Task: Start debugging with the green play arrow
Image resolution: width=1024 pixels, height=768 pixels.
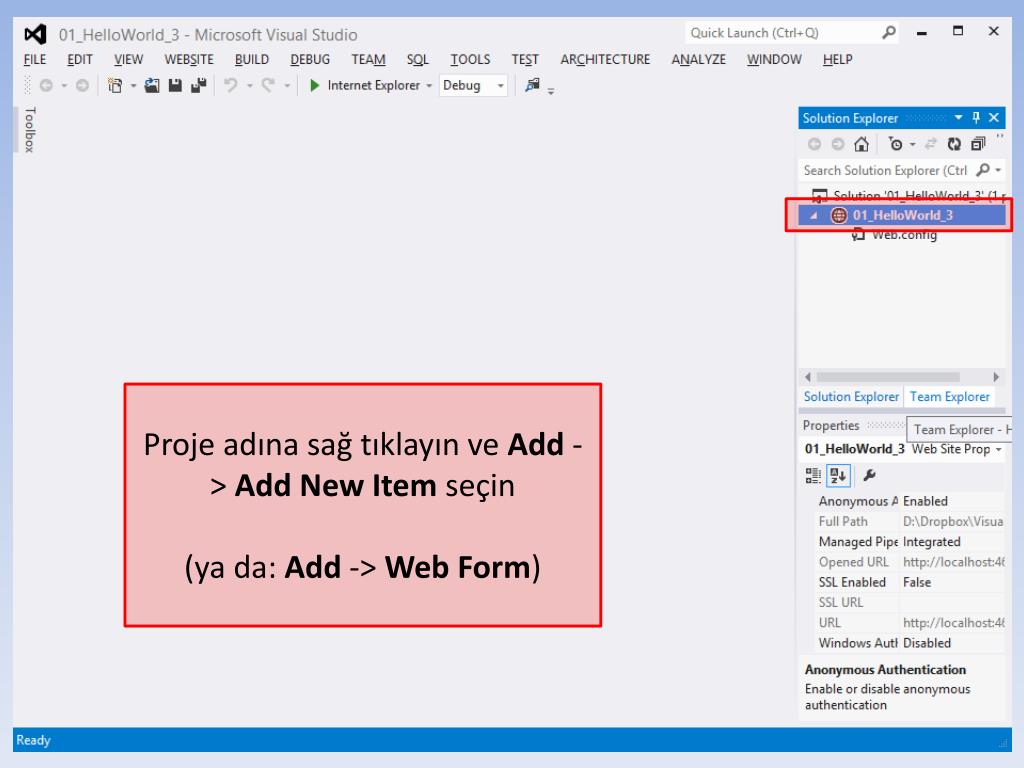Action: (315, 86)
